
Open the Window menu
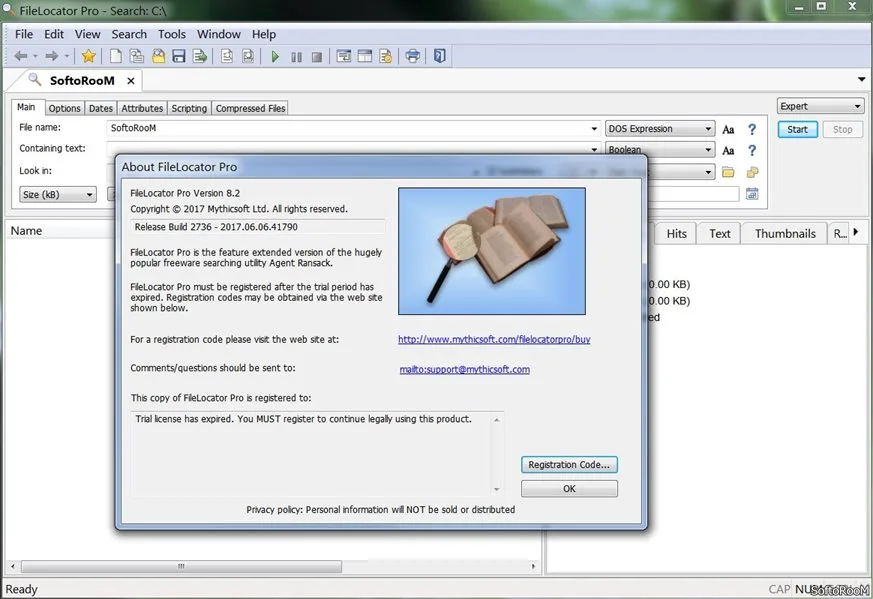(x=219, y=35)
